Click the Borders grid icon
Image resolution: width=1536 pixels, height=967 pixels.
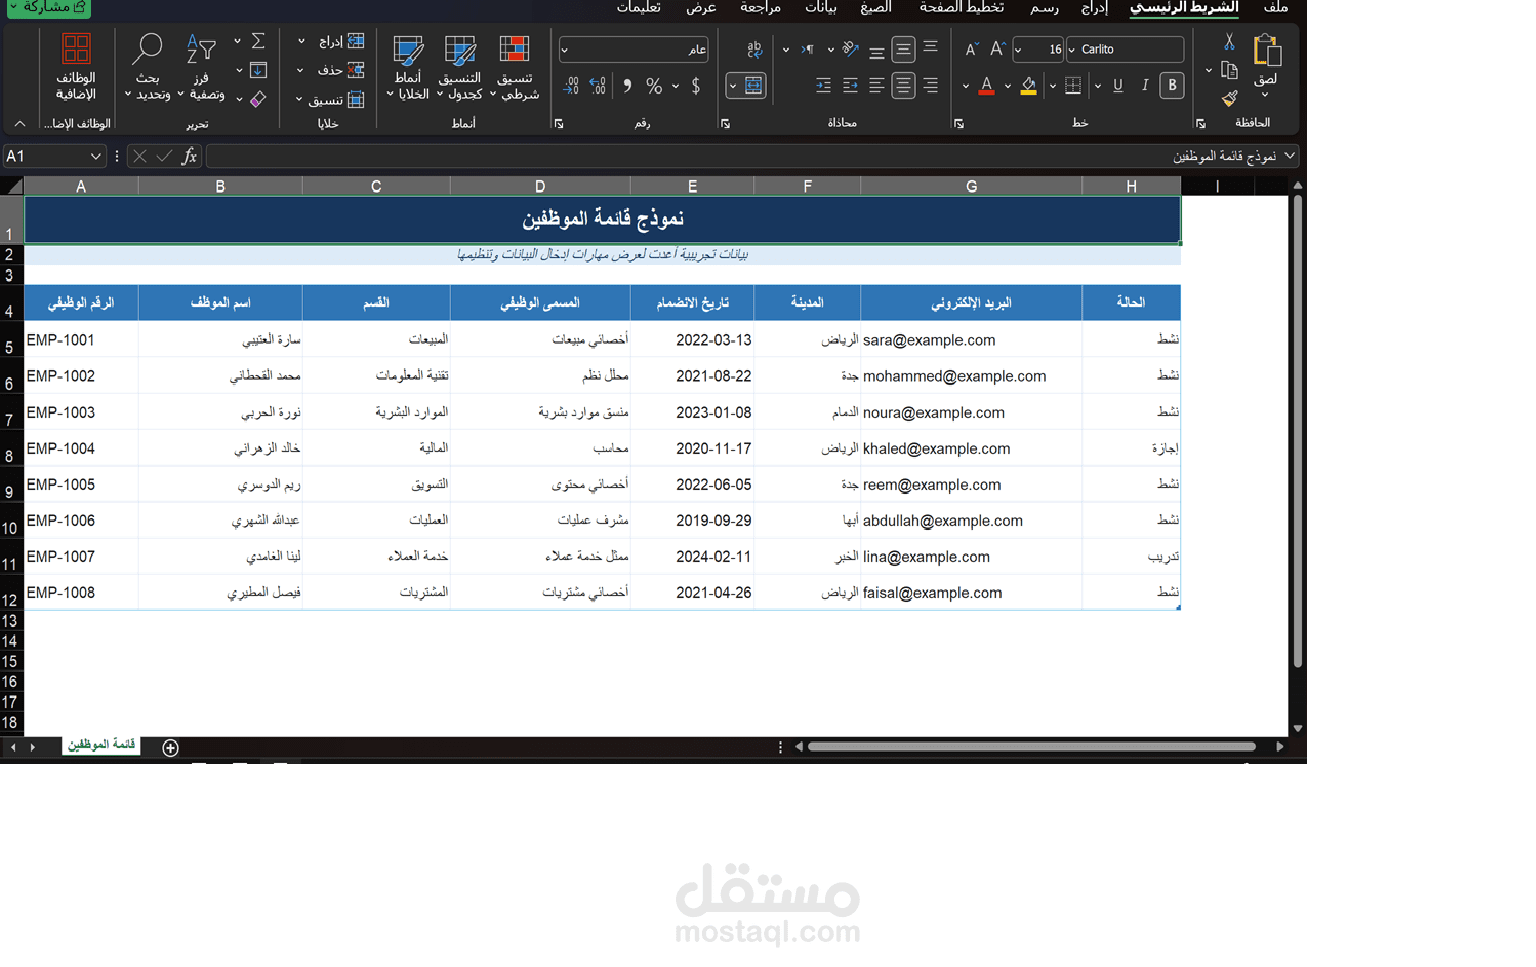pyautogui.click(x=1073, y=86)
